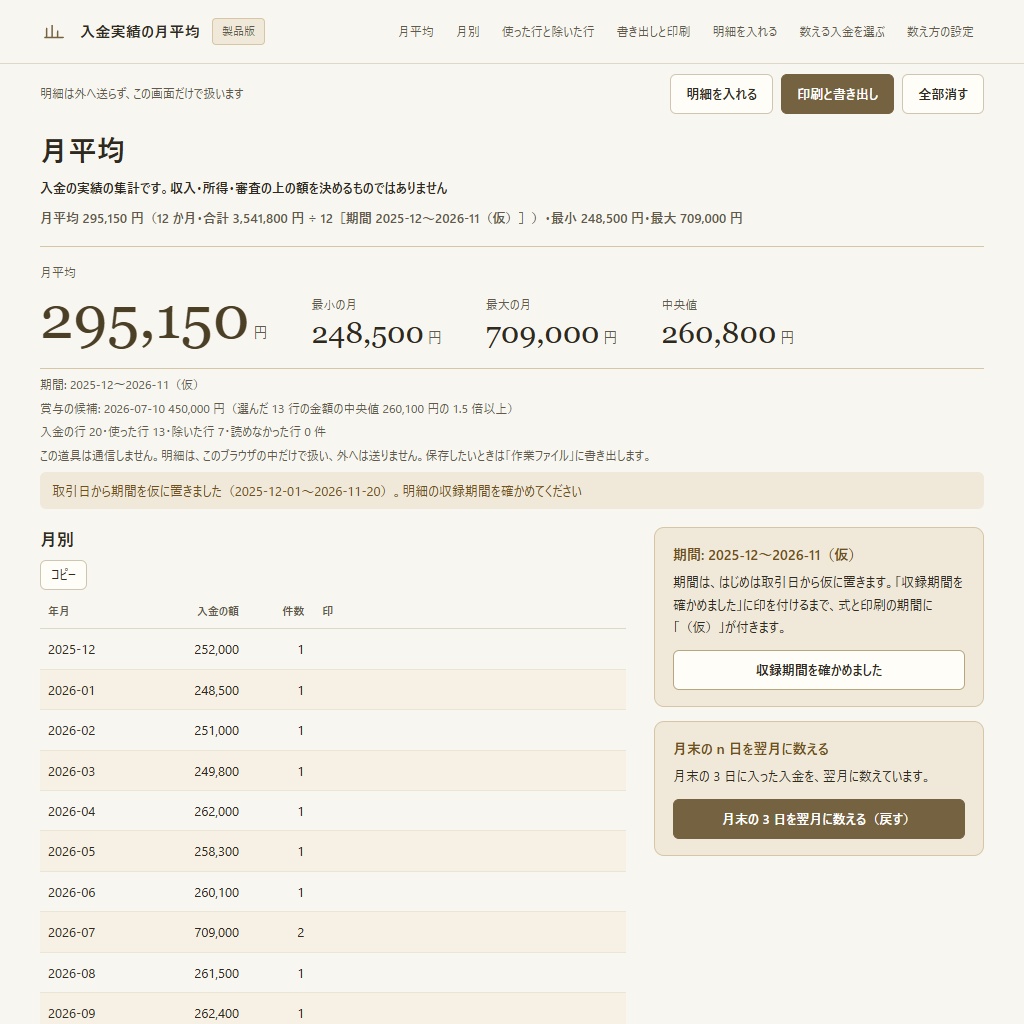Select the 2026-03 row month cell

pos(71,771)
